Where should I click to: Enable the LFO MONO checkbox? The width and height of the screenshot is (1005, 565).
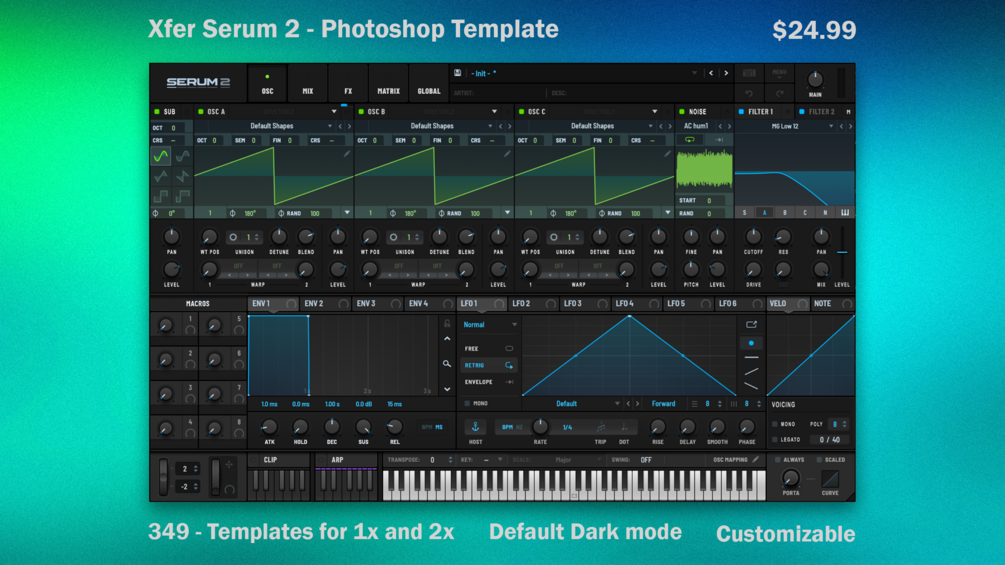[x=467, y=404]
